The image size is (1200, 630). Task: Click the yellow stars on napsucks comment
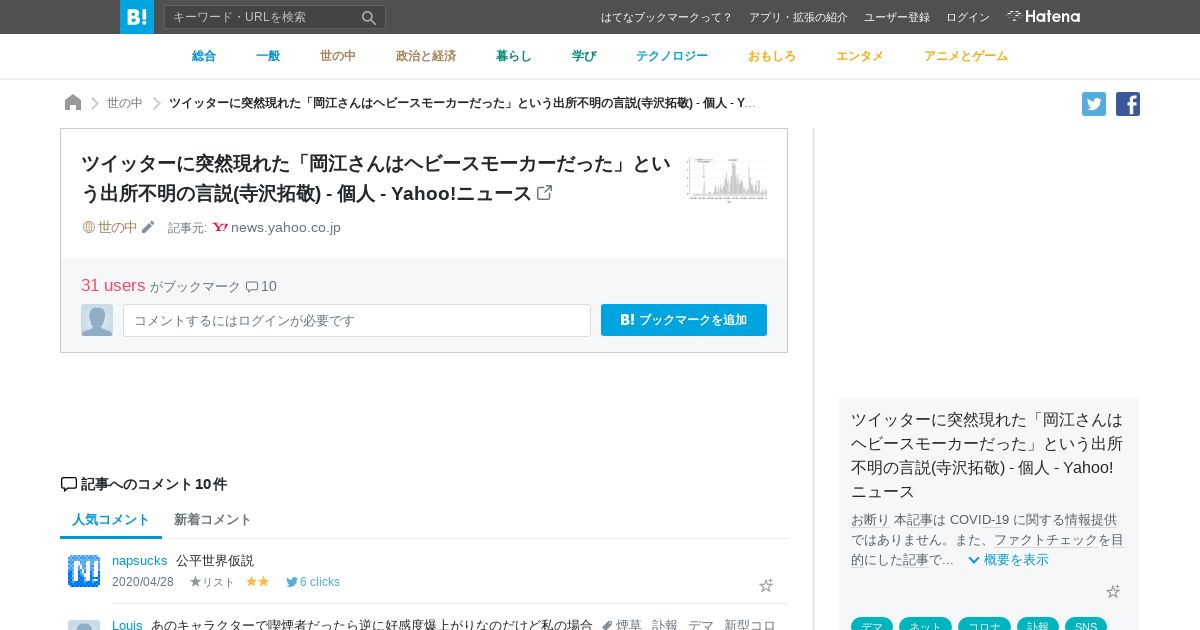258,581
